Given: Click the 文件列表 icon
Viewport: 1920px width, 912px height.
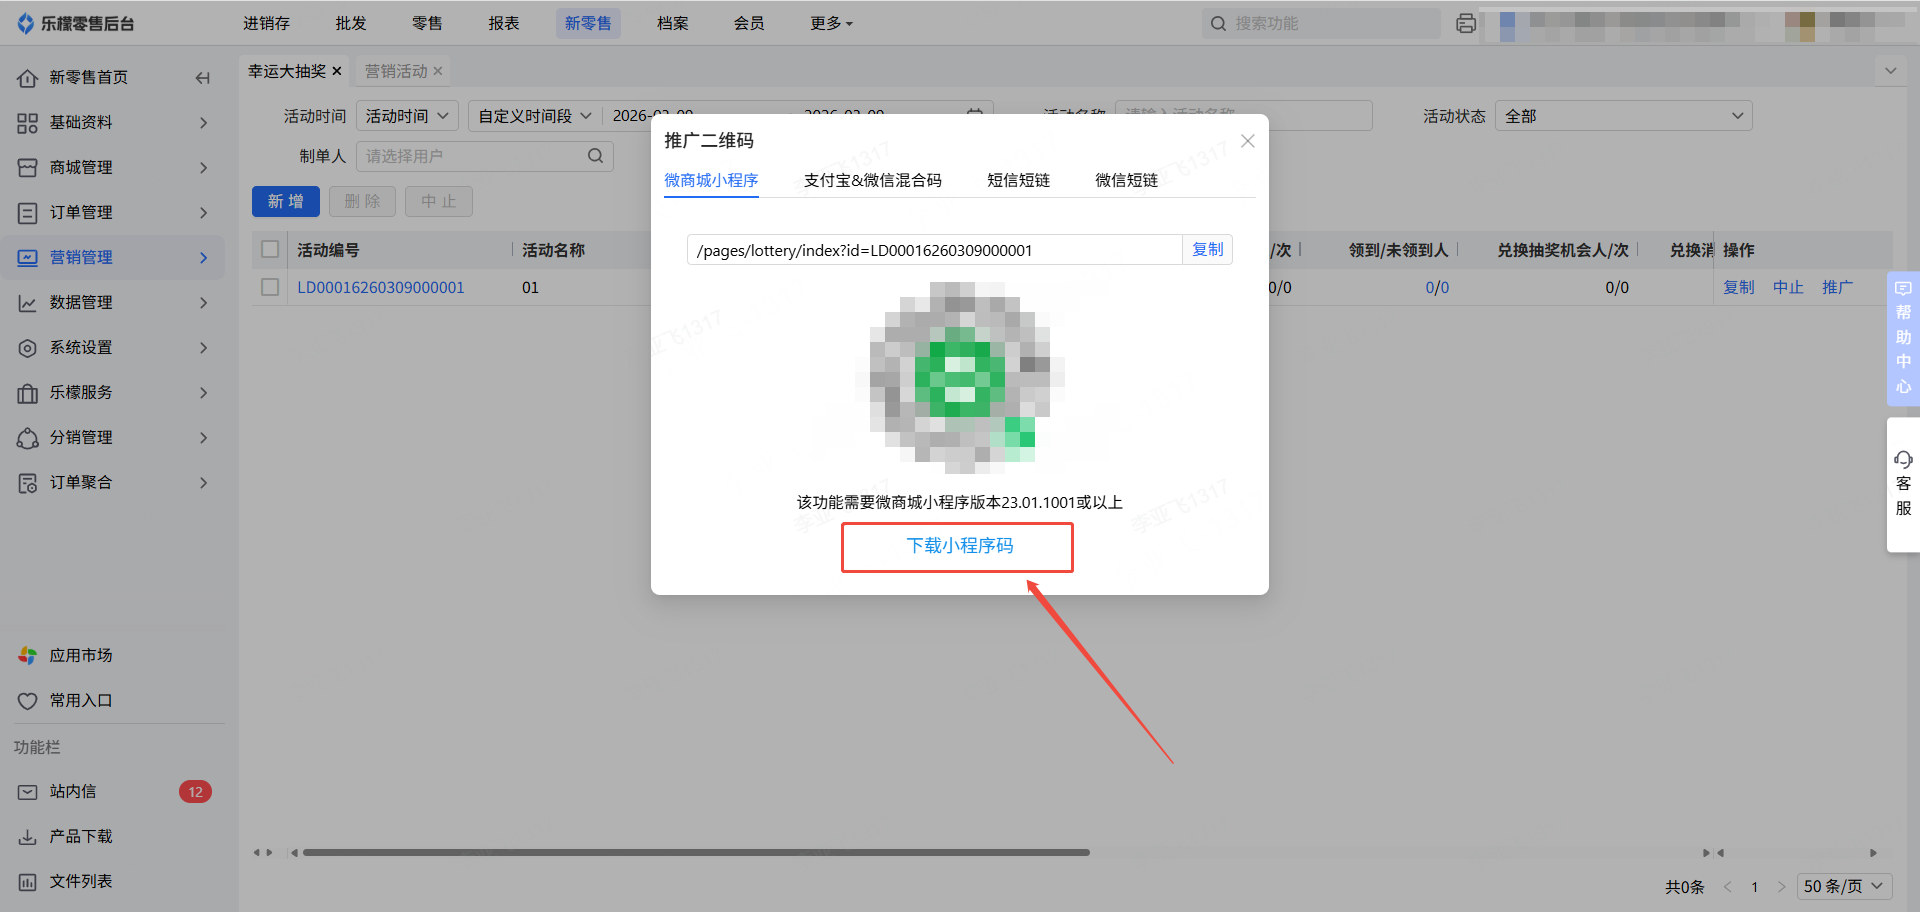Looking at the screenshot, I should point(28,882).
